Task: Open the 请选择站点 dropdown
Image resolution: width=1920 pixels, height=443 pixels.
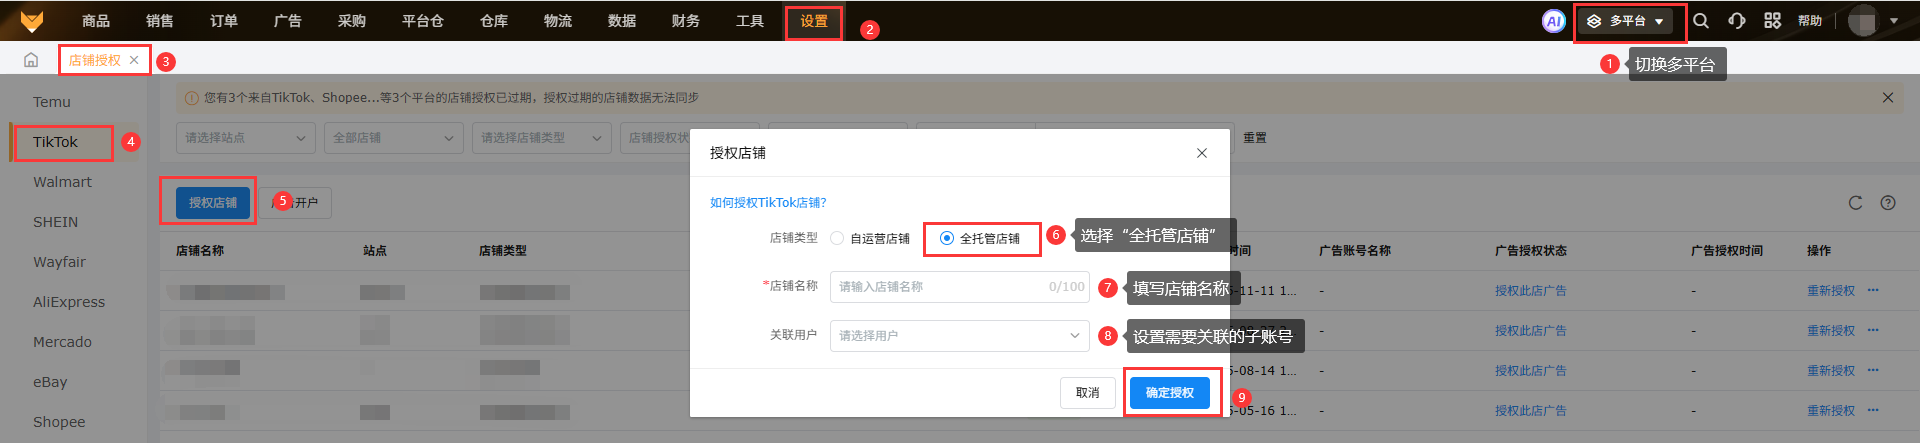Action: (246, 138)
